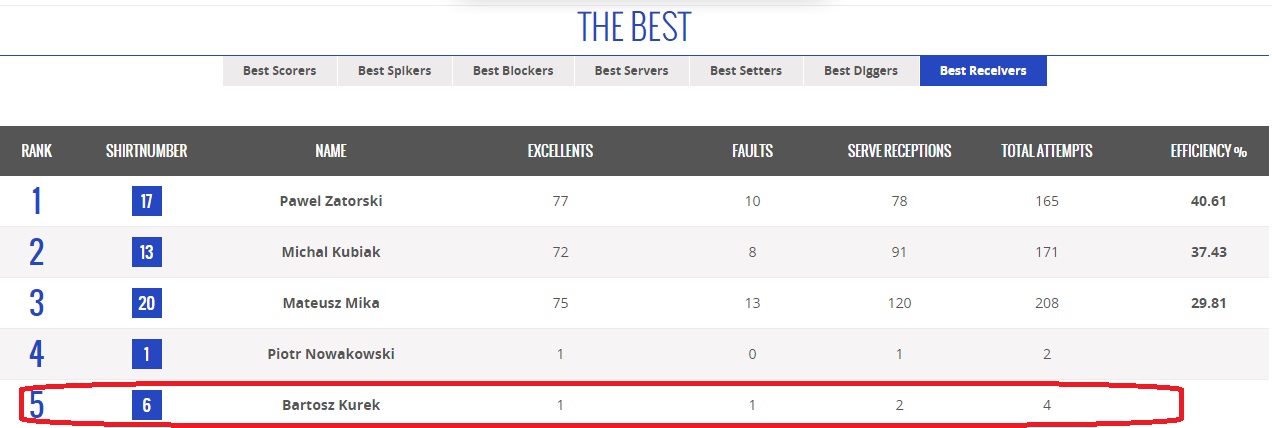Select Mateusz Mika name

click(330, 303)
